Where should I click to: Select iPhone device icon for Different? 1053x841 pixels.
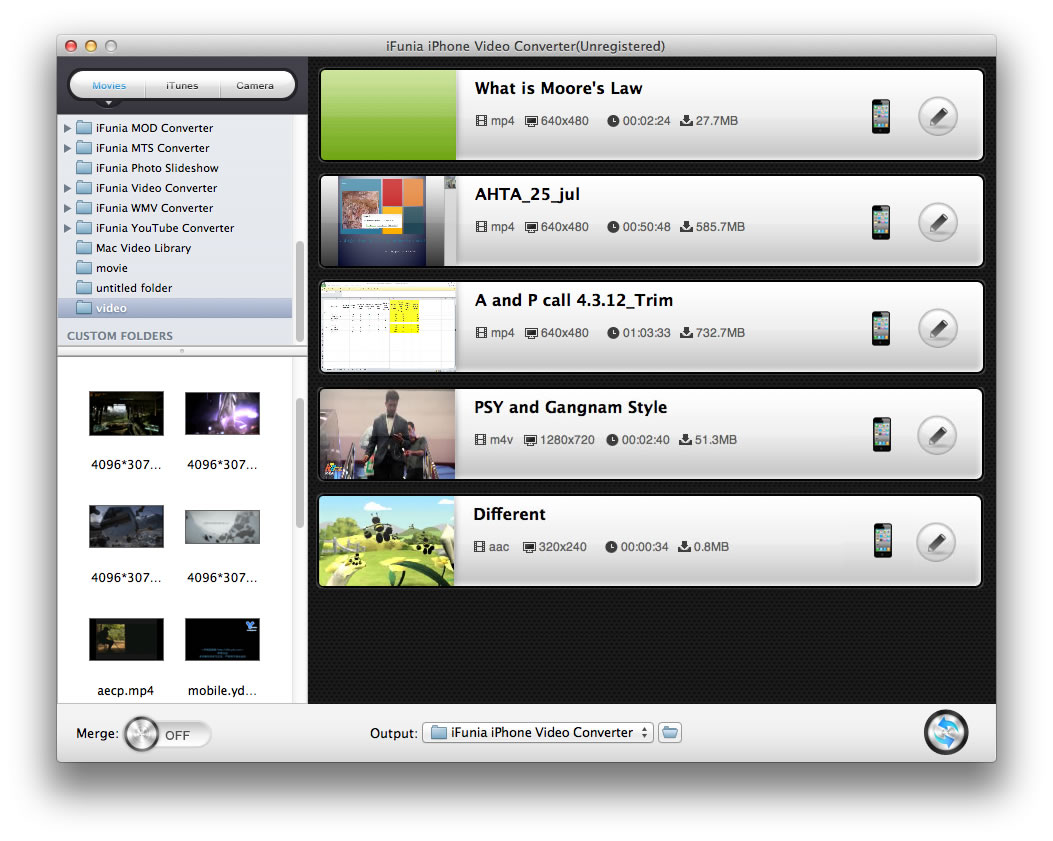point(882,541)
